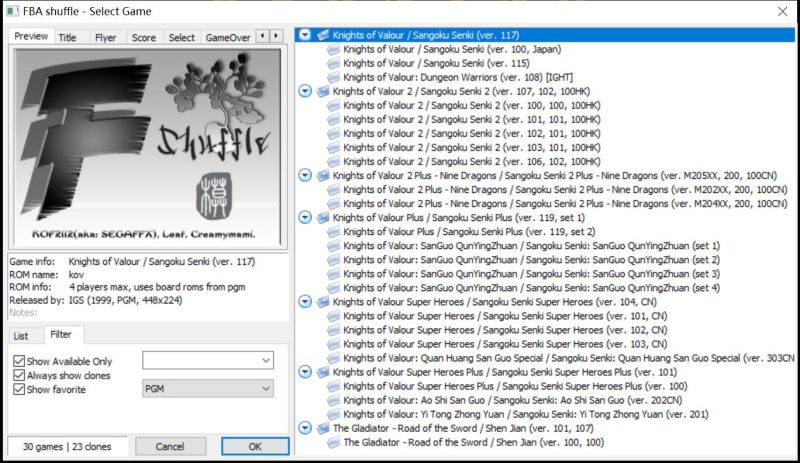Switch to the Title tab
The width and height of the screenshot is (800, 463).
click(x=67, y=37)
